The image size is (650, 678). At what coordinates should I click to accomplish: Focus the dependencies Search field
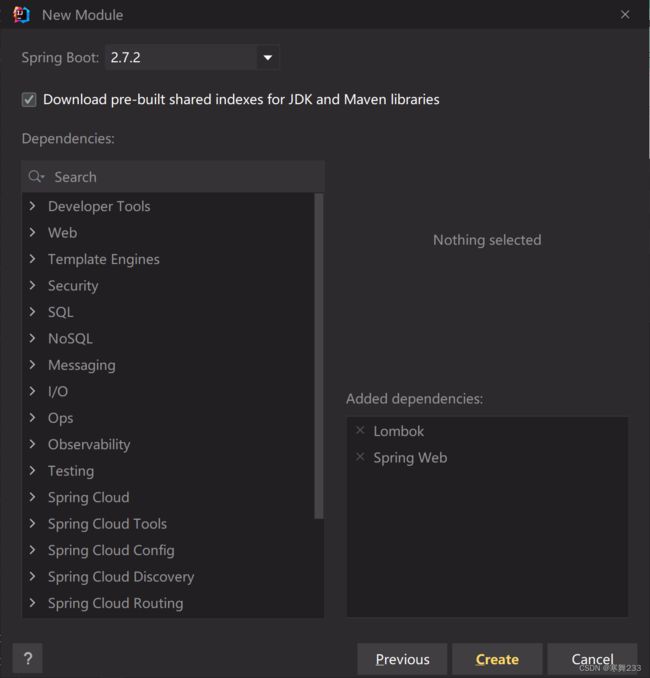[173, 176]
